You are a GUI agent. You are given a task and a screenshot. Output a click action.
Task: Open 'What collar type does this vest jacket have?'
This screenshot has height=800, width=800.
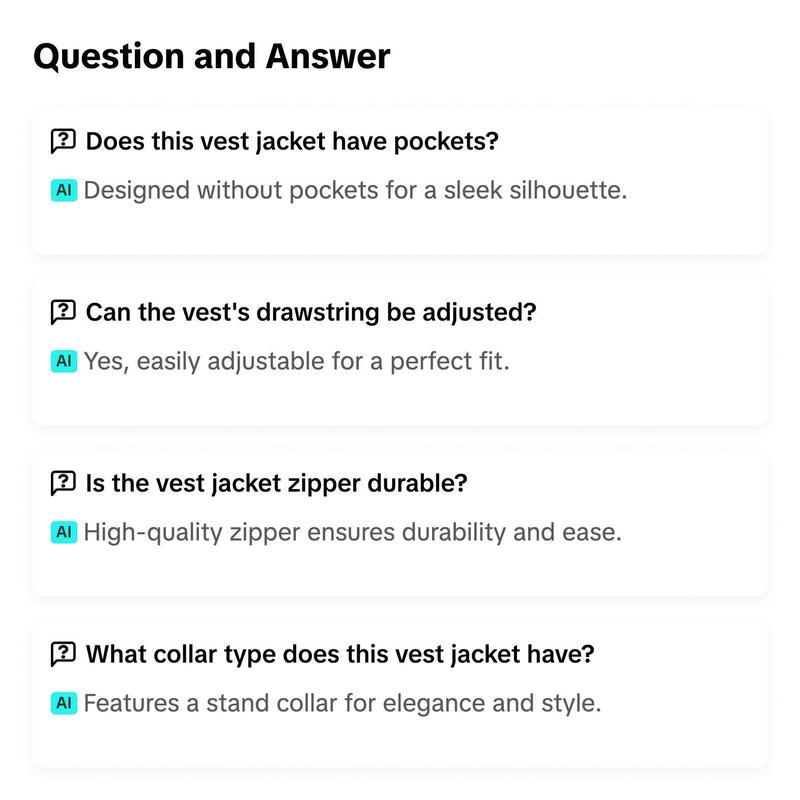click(x=340, y=654)
